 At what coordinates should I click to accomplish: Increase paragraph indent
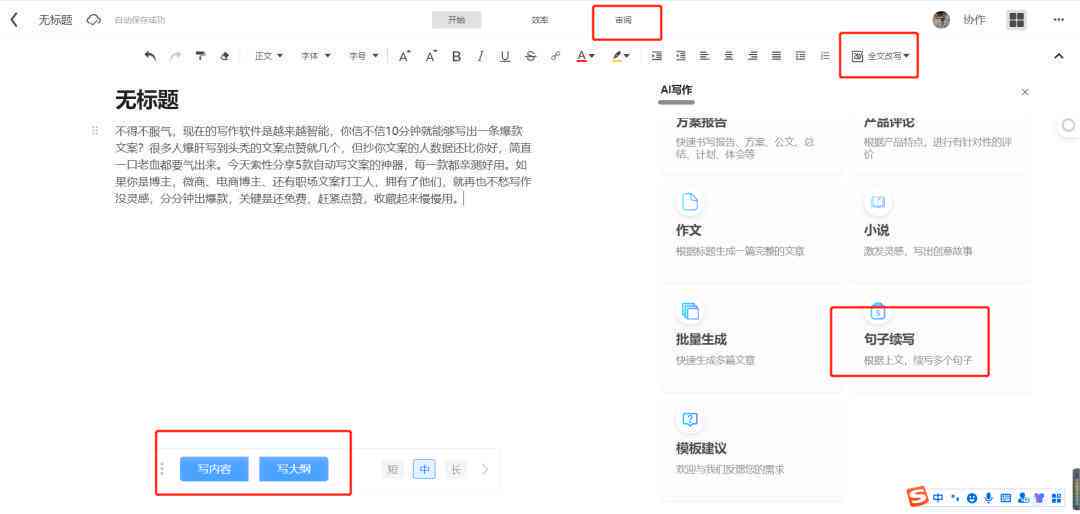pos(657,56)
